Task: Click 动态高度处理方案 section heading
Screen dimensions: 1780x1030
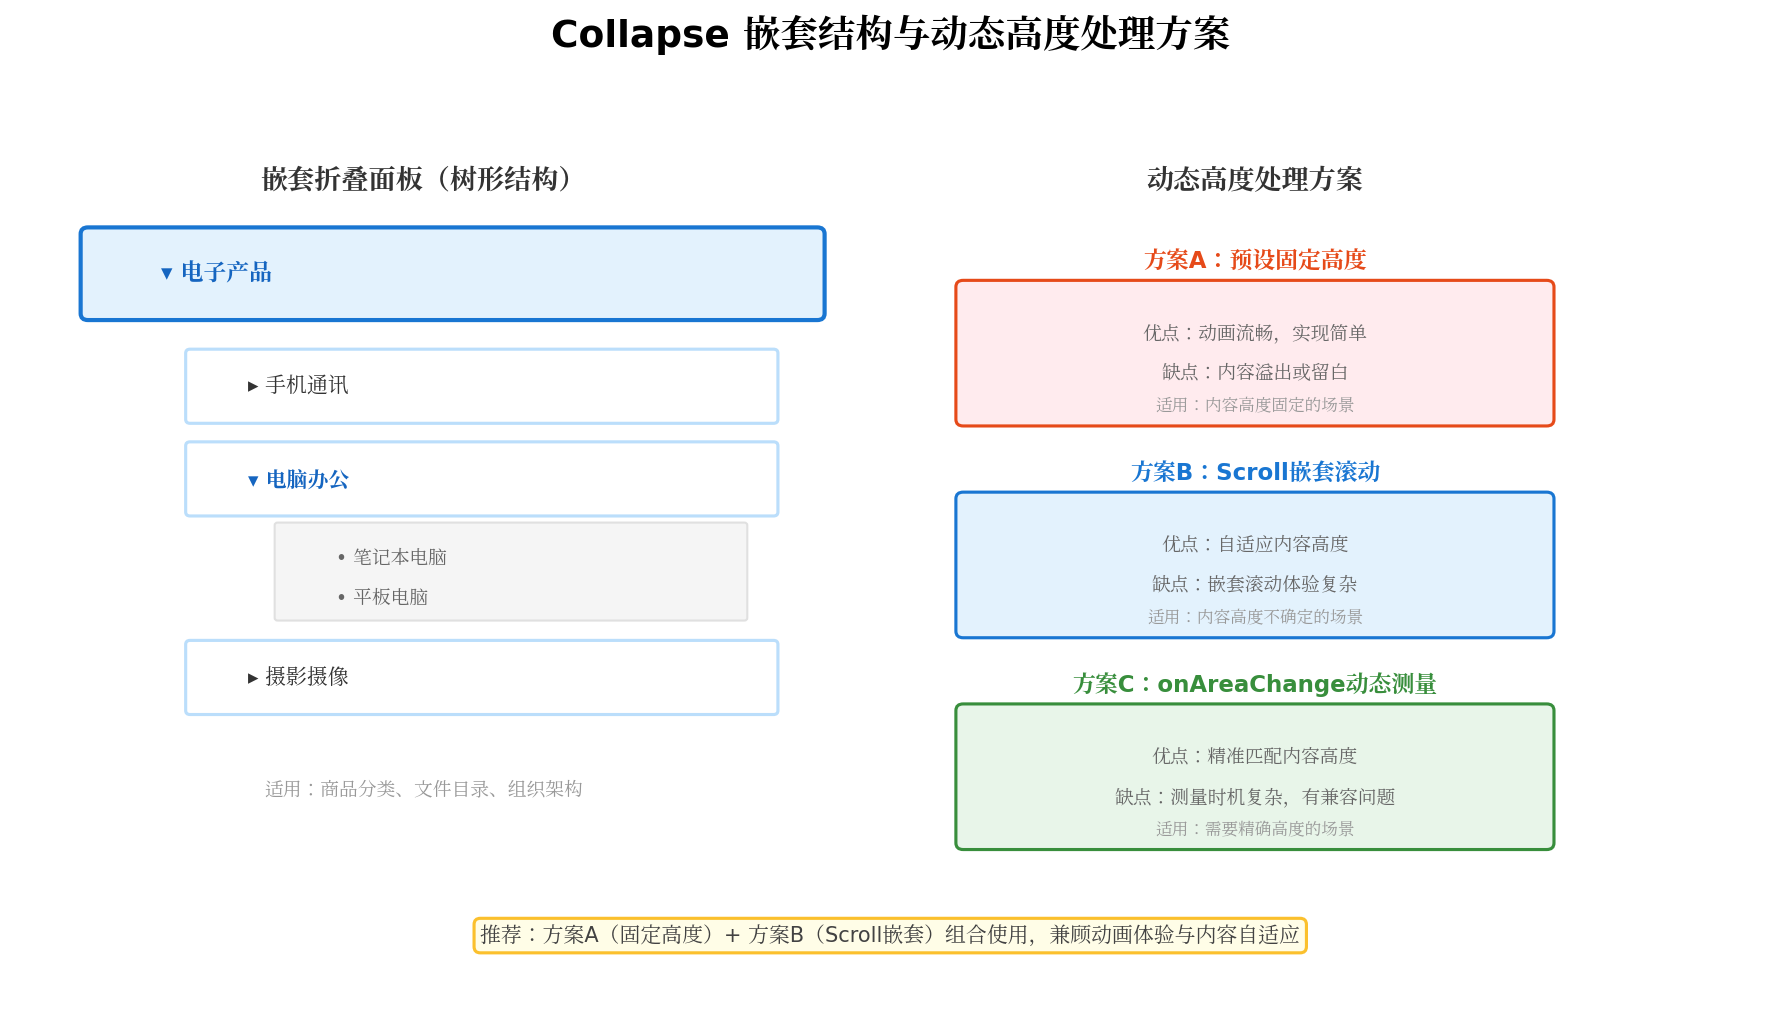Action: pyautogui.click(x=1255, y=179)
